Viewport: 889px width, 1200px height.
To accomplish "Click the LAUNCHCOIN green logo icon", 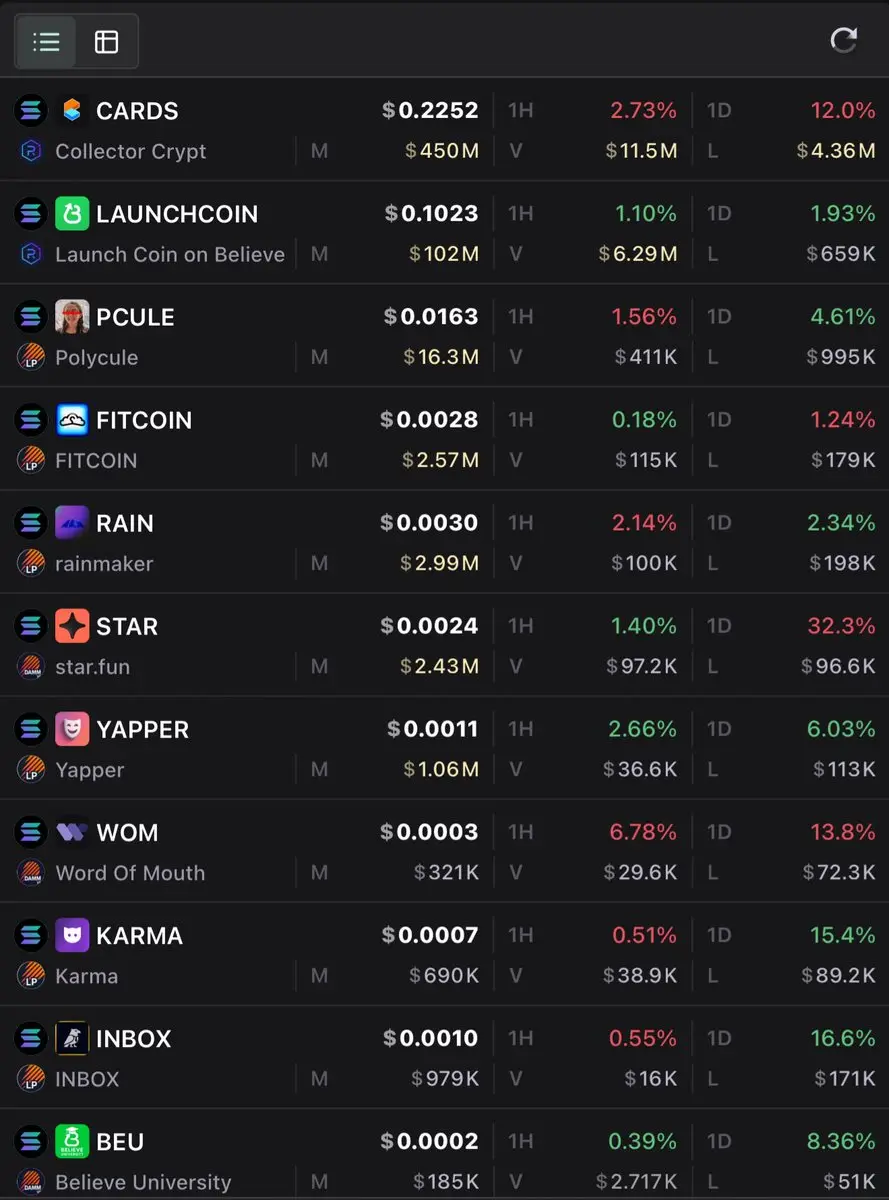I will 72,213.
